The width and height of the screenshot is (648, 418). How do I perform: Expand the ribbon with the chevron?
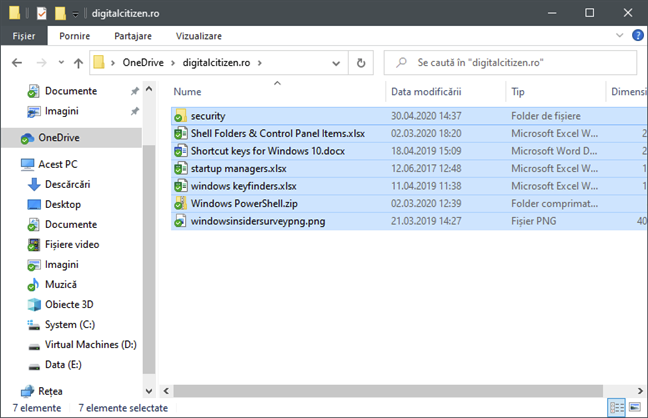(x=619, y=35)
